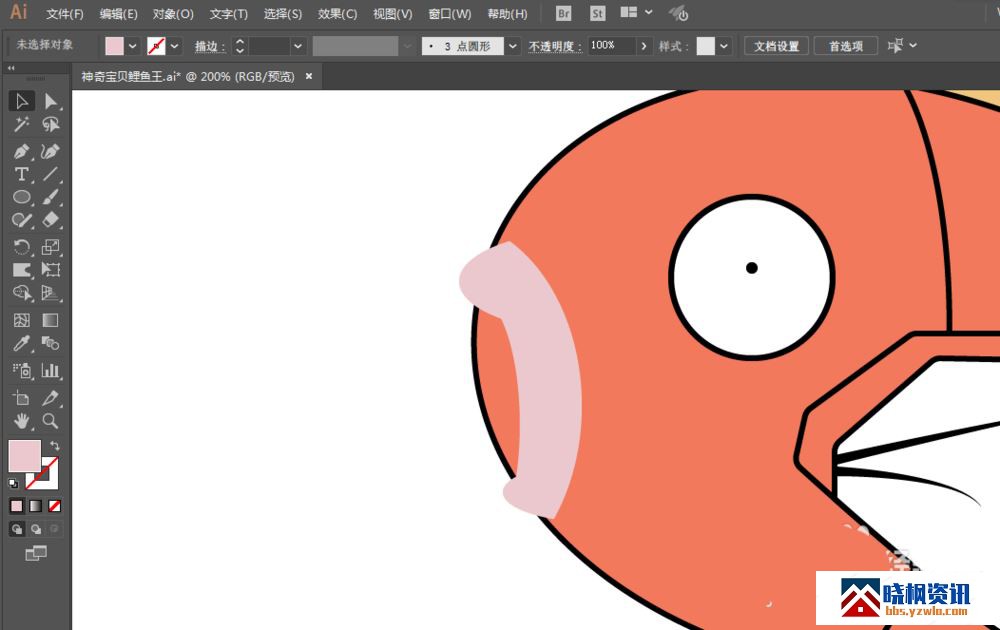The image size is (1000, 630).
Task: Enable Draw Inside mode
Action: click(x=55, y=529)
